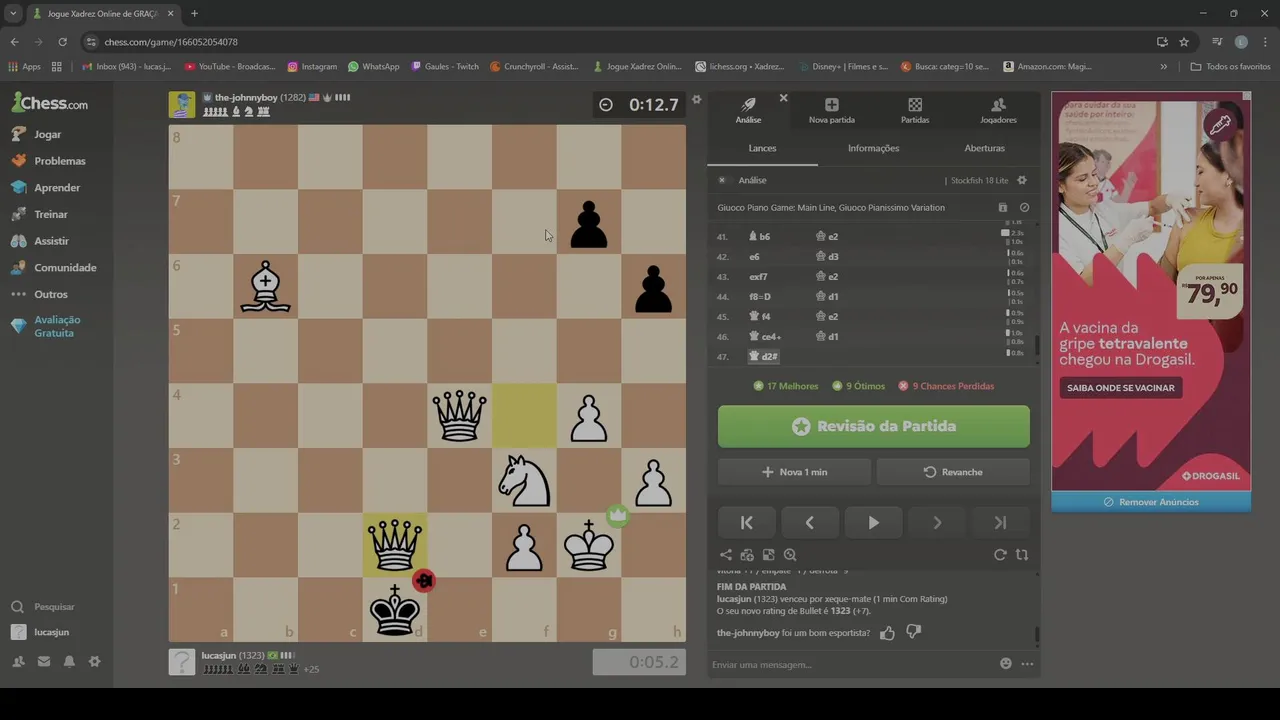
Task: Flip the board with arrows icon
Action: point(1022,555)
